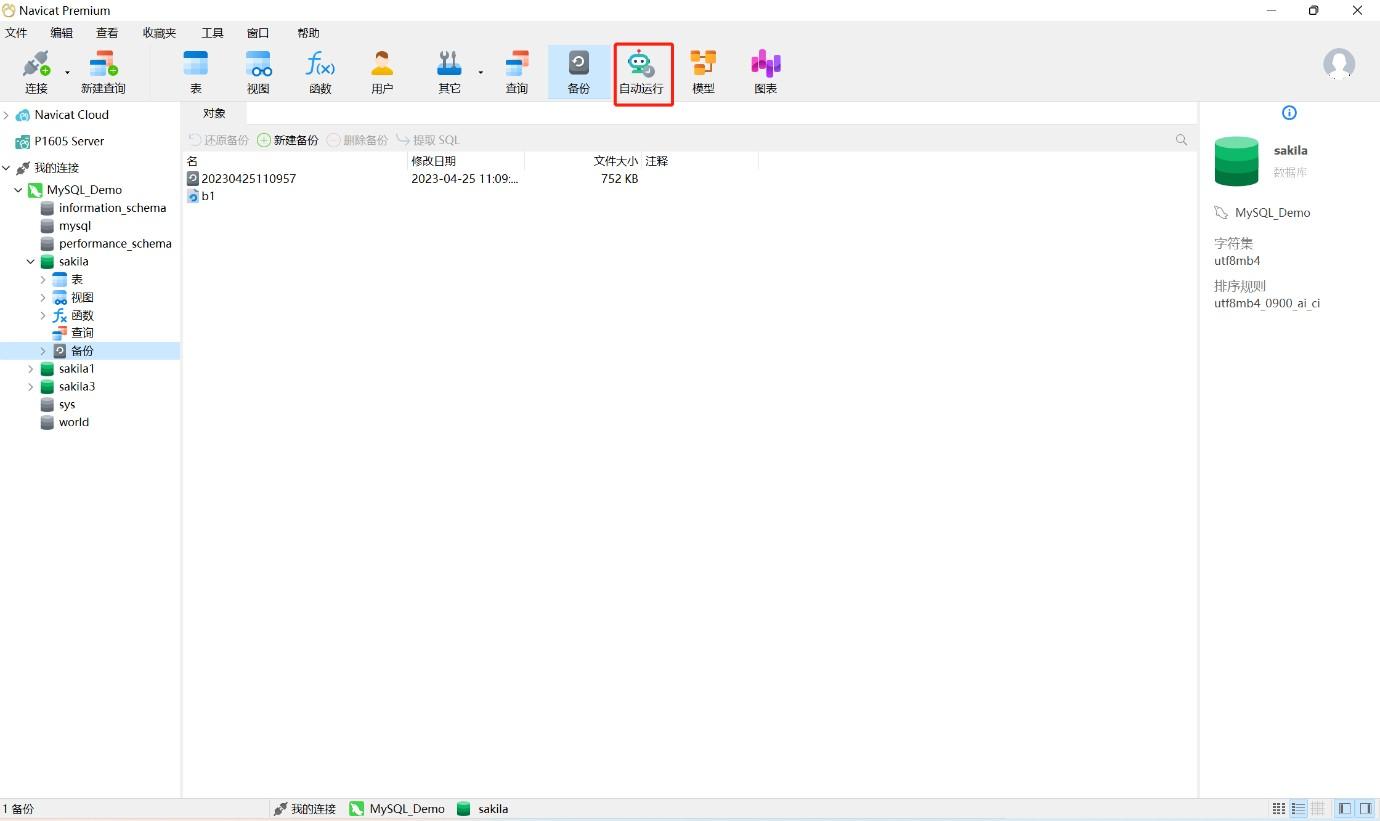The width and height of the screenshot is (1380, 821).
Task: Click the search magnifier in object pane
Action: tap(1181, 140)
